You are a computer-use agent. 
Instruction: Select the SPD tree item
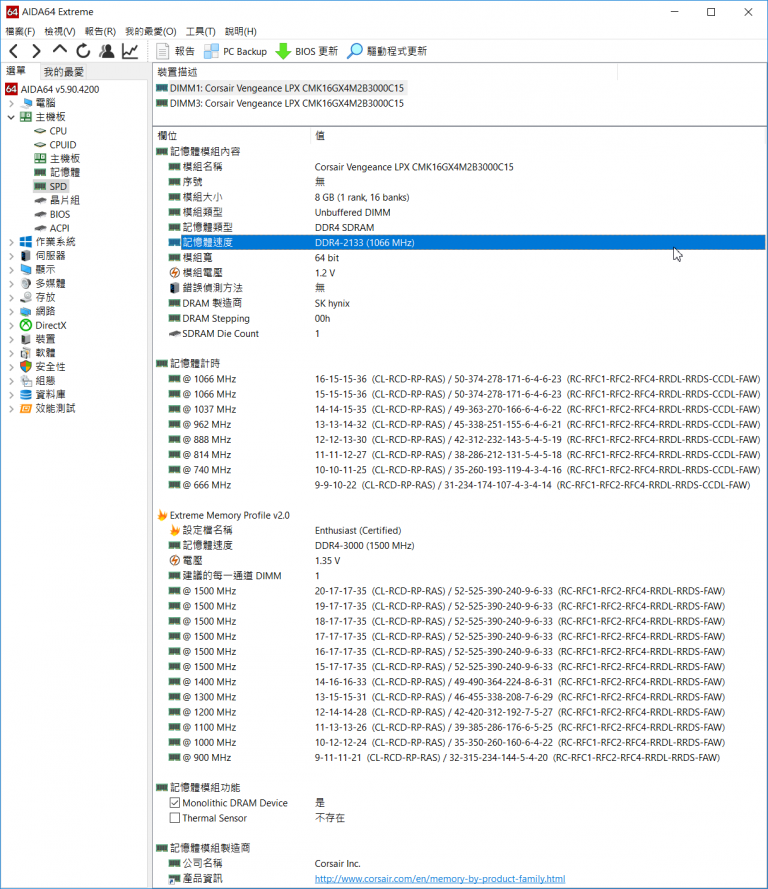point(58,187)
